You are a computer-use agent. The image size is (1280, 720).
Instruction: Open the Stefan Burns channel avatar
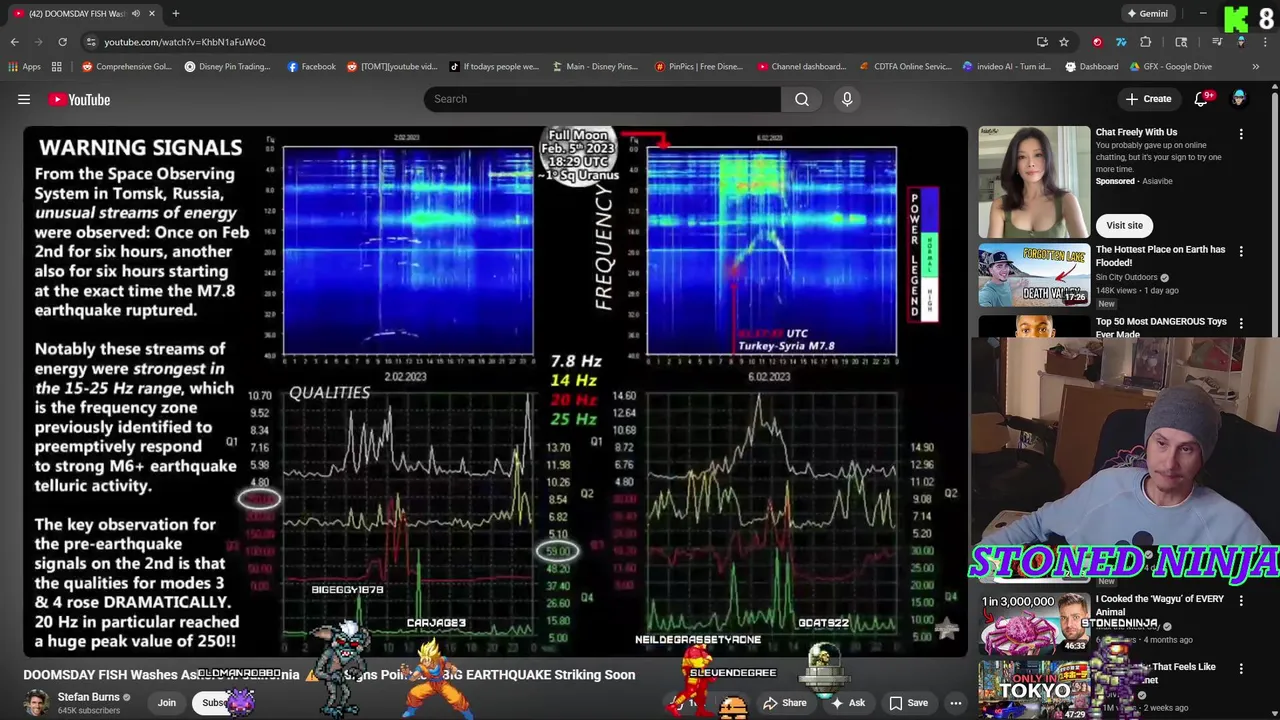click(x=37, y=704)
